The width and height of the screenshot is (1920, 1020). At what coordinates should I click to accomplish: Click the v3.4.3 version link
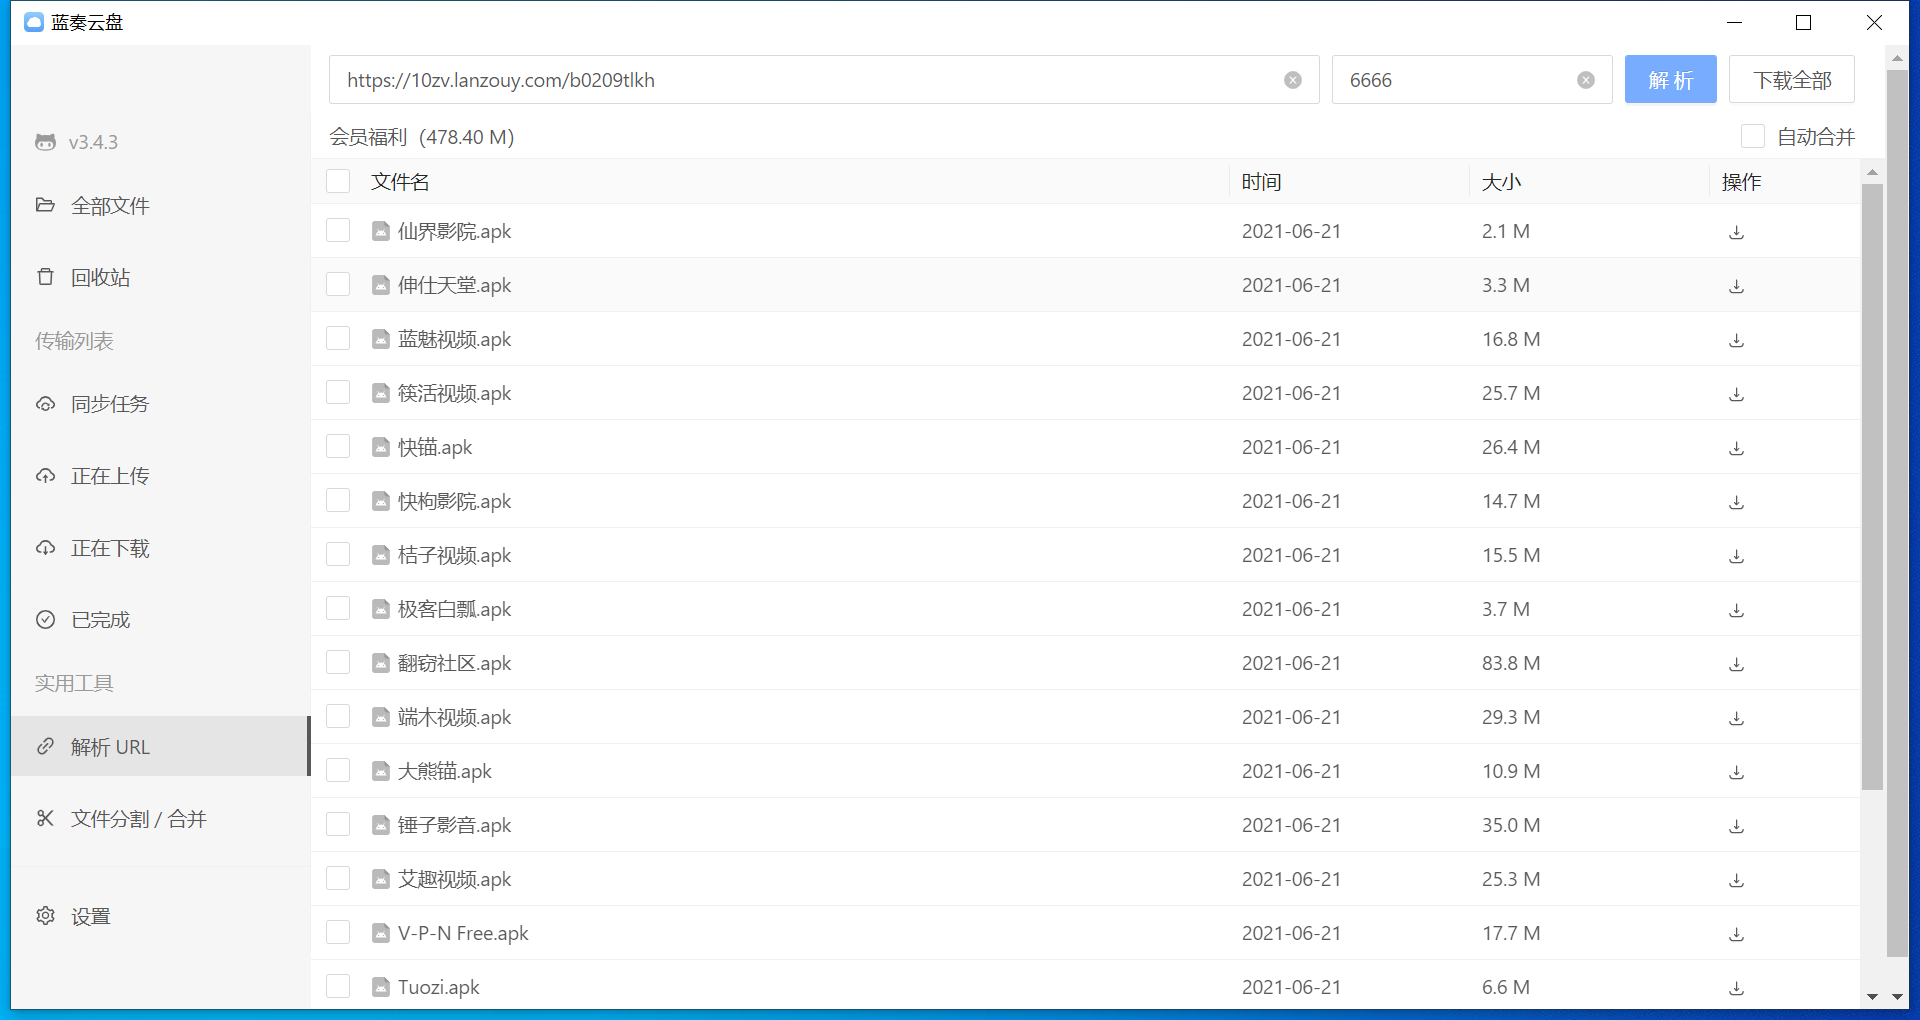(x=93, y=142)
